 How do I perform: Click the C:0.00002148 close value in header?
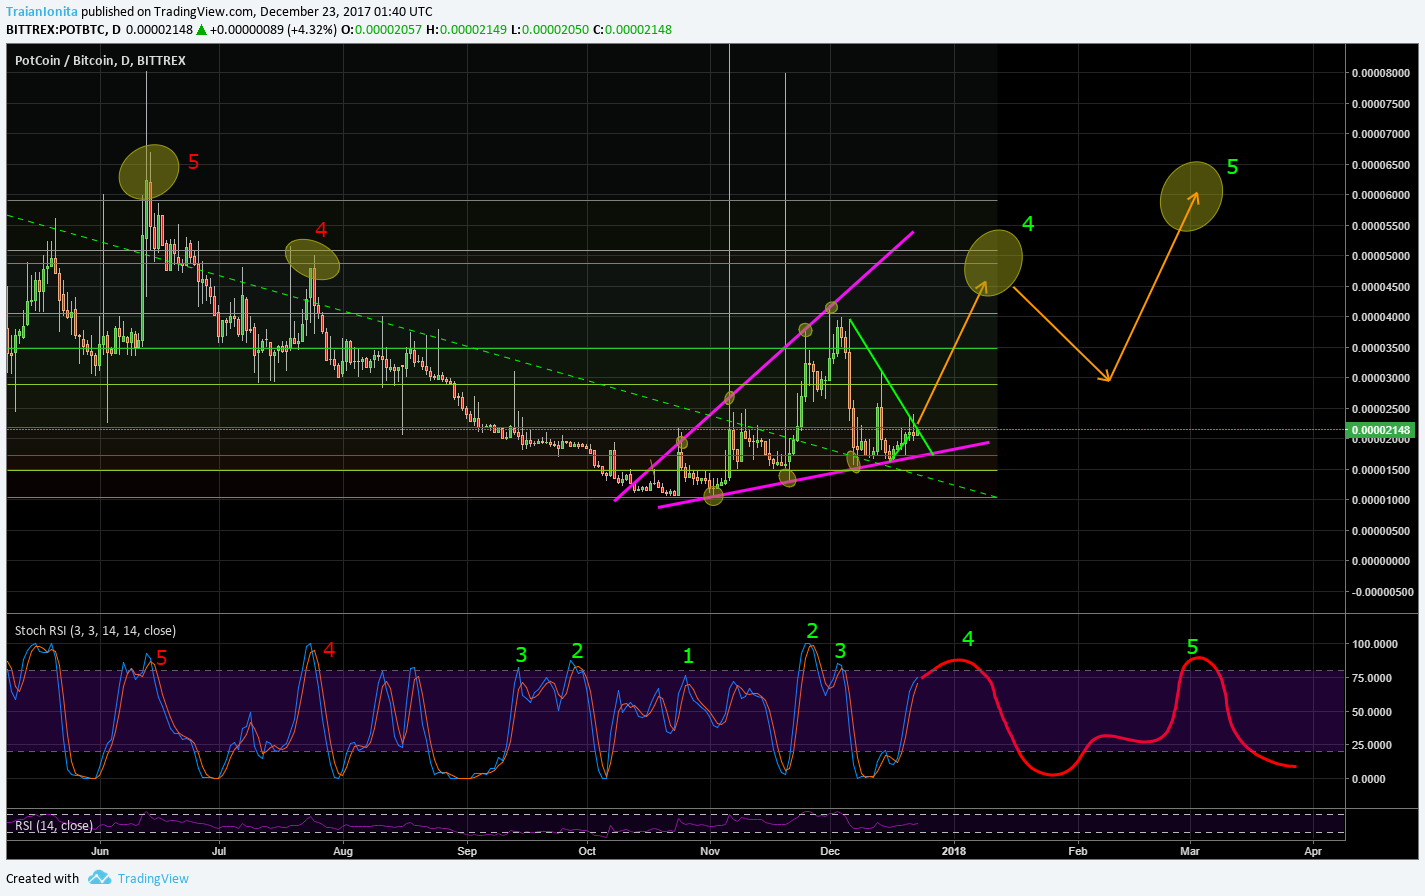coord(632,29)
